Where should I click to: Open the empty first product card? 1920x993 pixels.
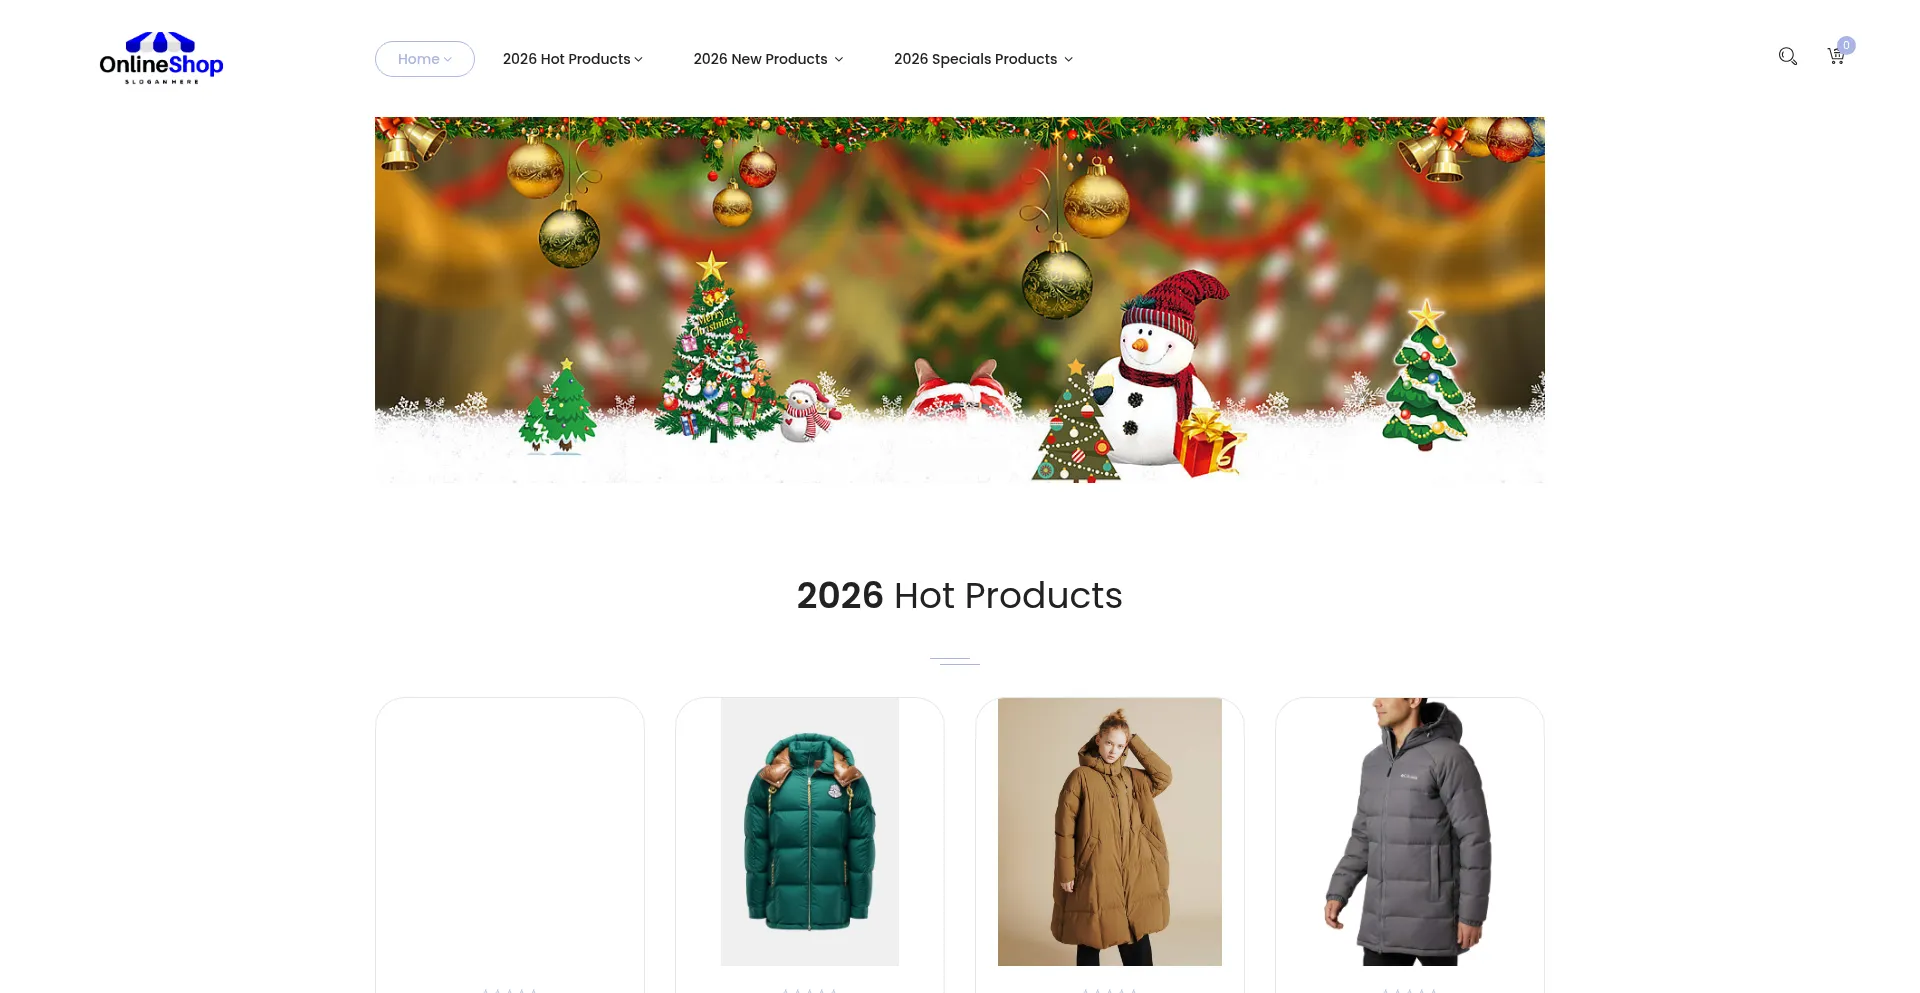pyautogui.click(x=510, y=845)
